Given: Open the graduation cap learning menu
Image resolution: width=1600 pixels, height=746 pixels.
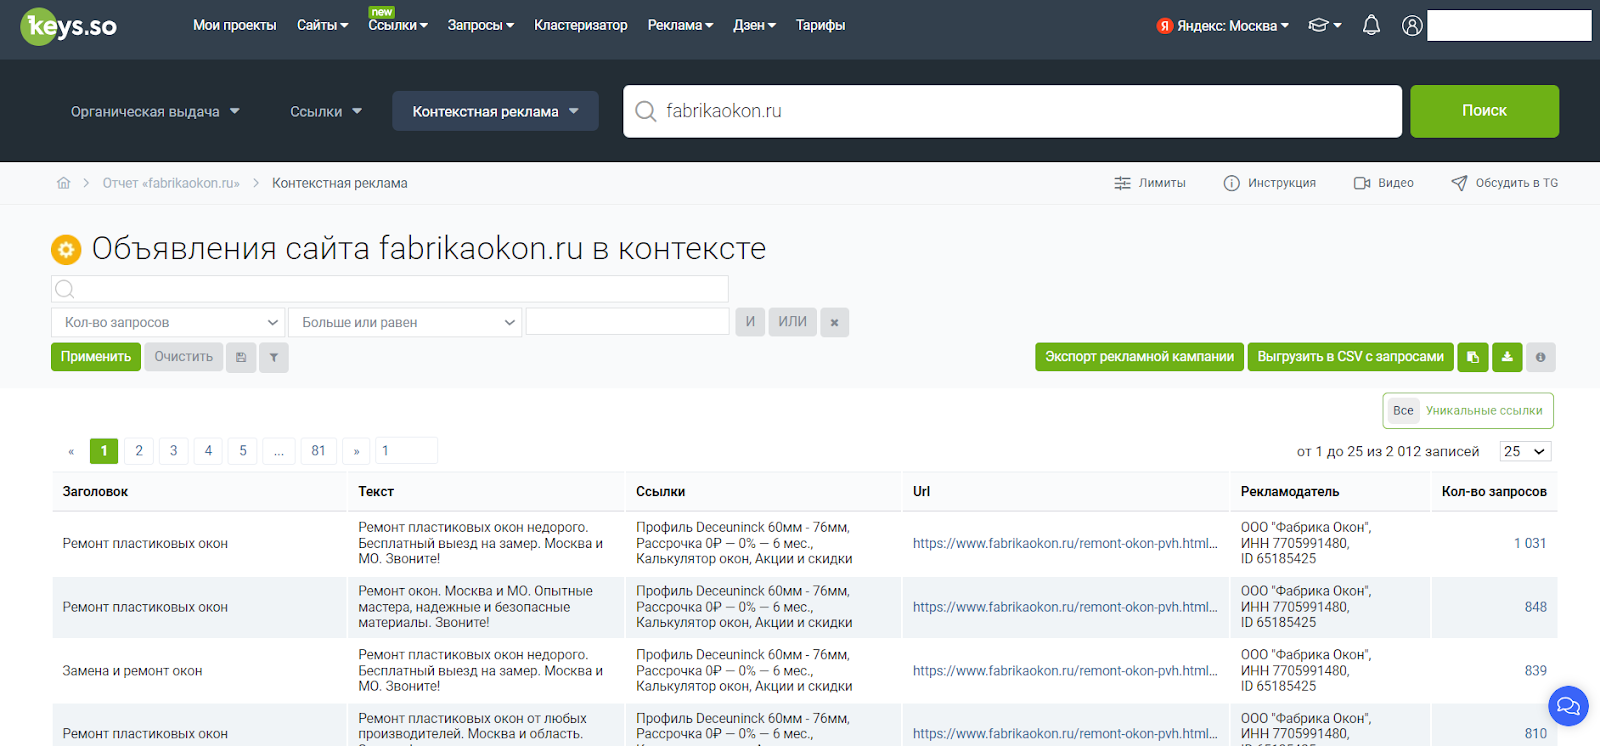Looking at the screenshot, I should (x=1324, y=25).
